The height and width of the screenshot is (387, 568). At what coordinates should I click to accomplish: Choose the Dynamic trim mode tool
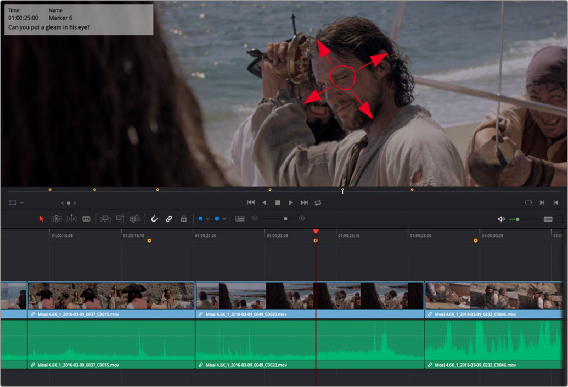point(72,219)
